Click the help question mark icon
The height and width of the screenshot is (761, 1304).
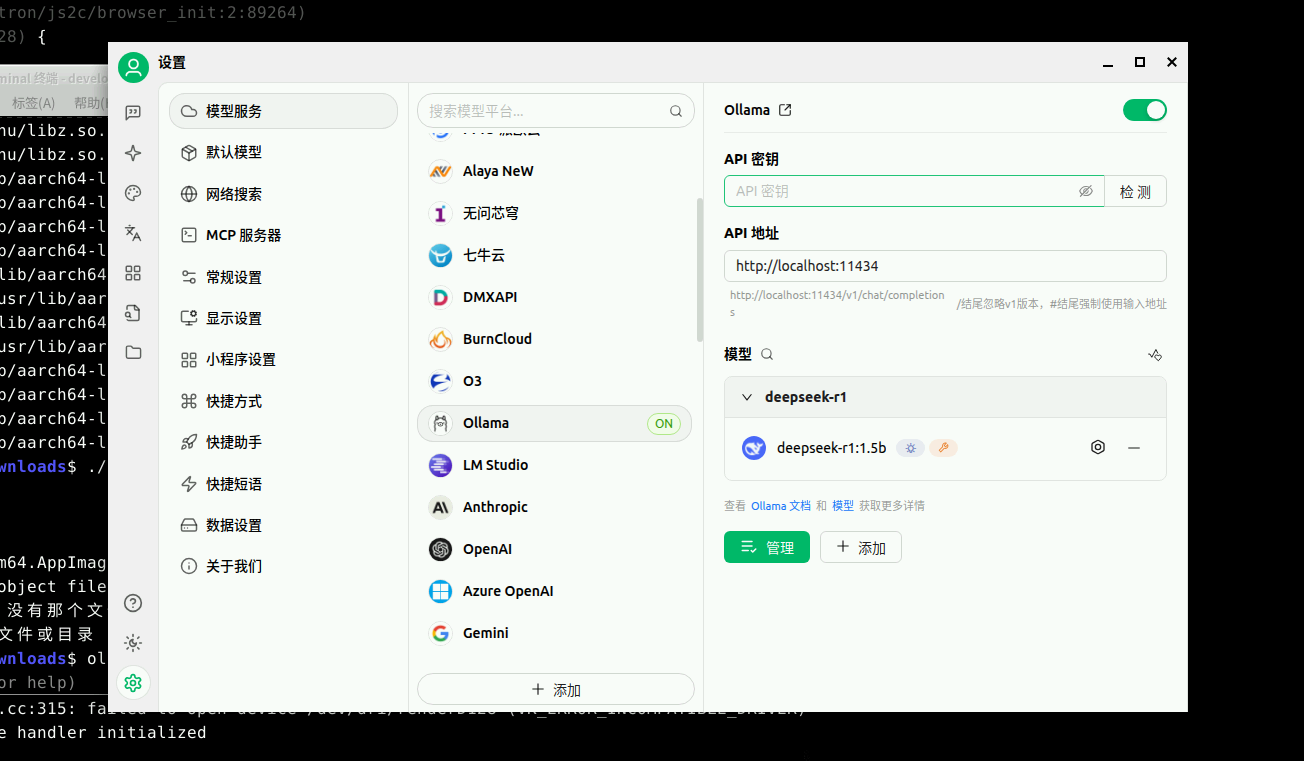point(133,603)
